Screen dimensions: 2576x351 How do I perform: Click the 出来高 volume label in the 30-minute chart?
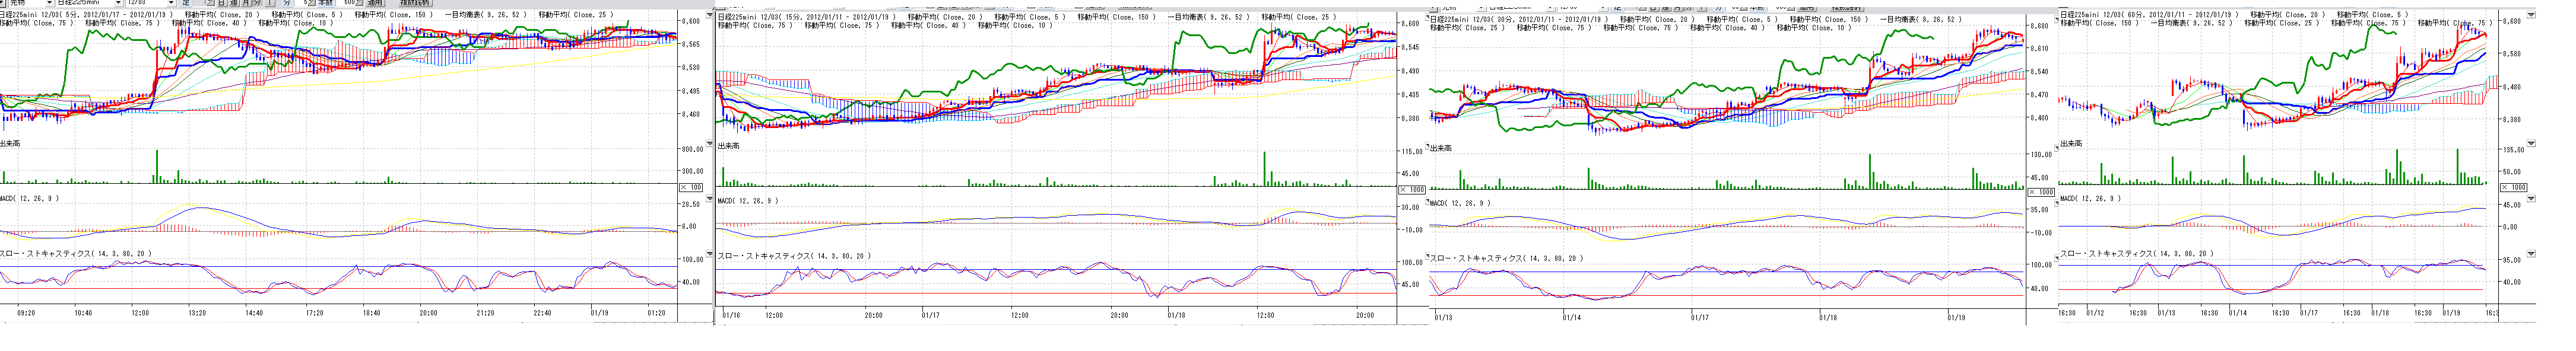1441,148
